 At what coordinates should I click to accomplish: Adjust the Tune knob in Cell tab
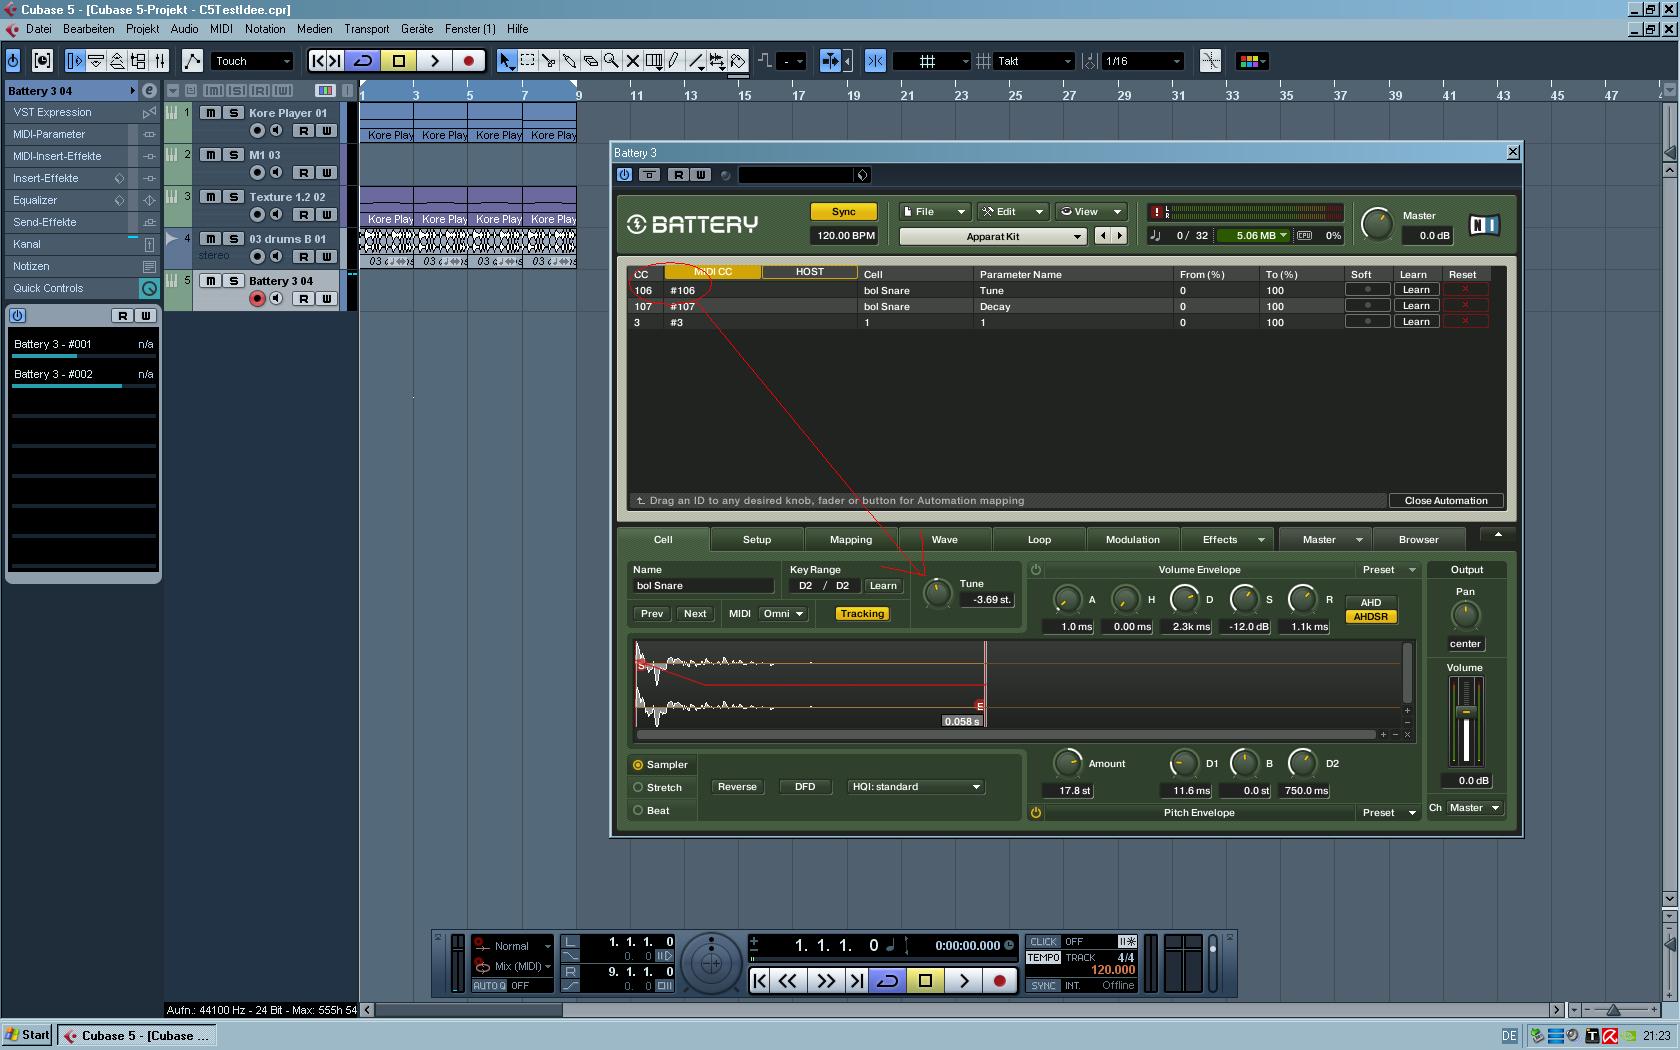[937, 593]
